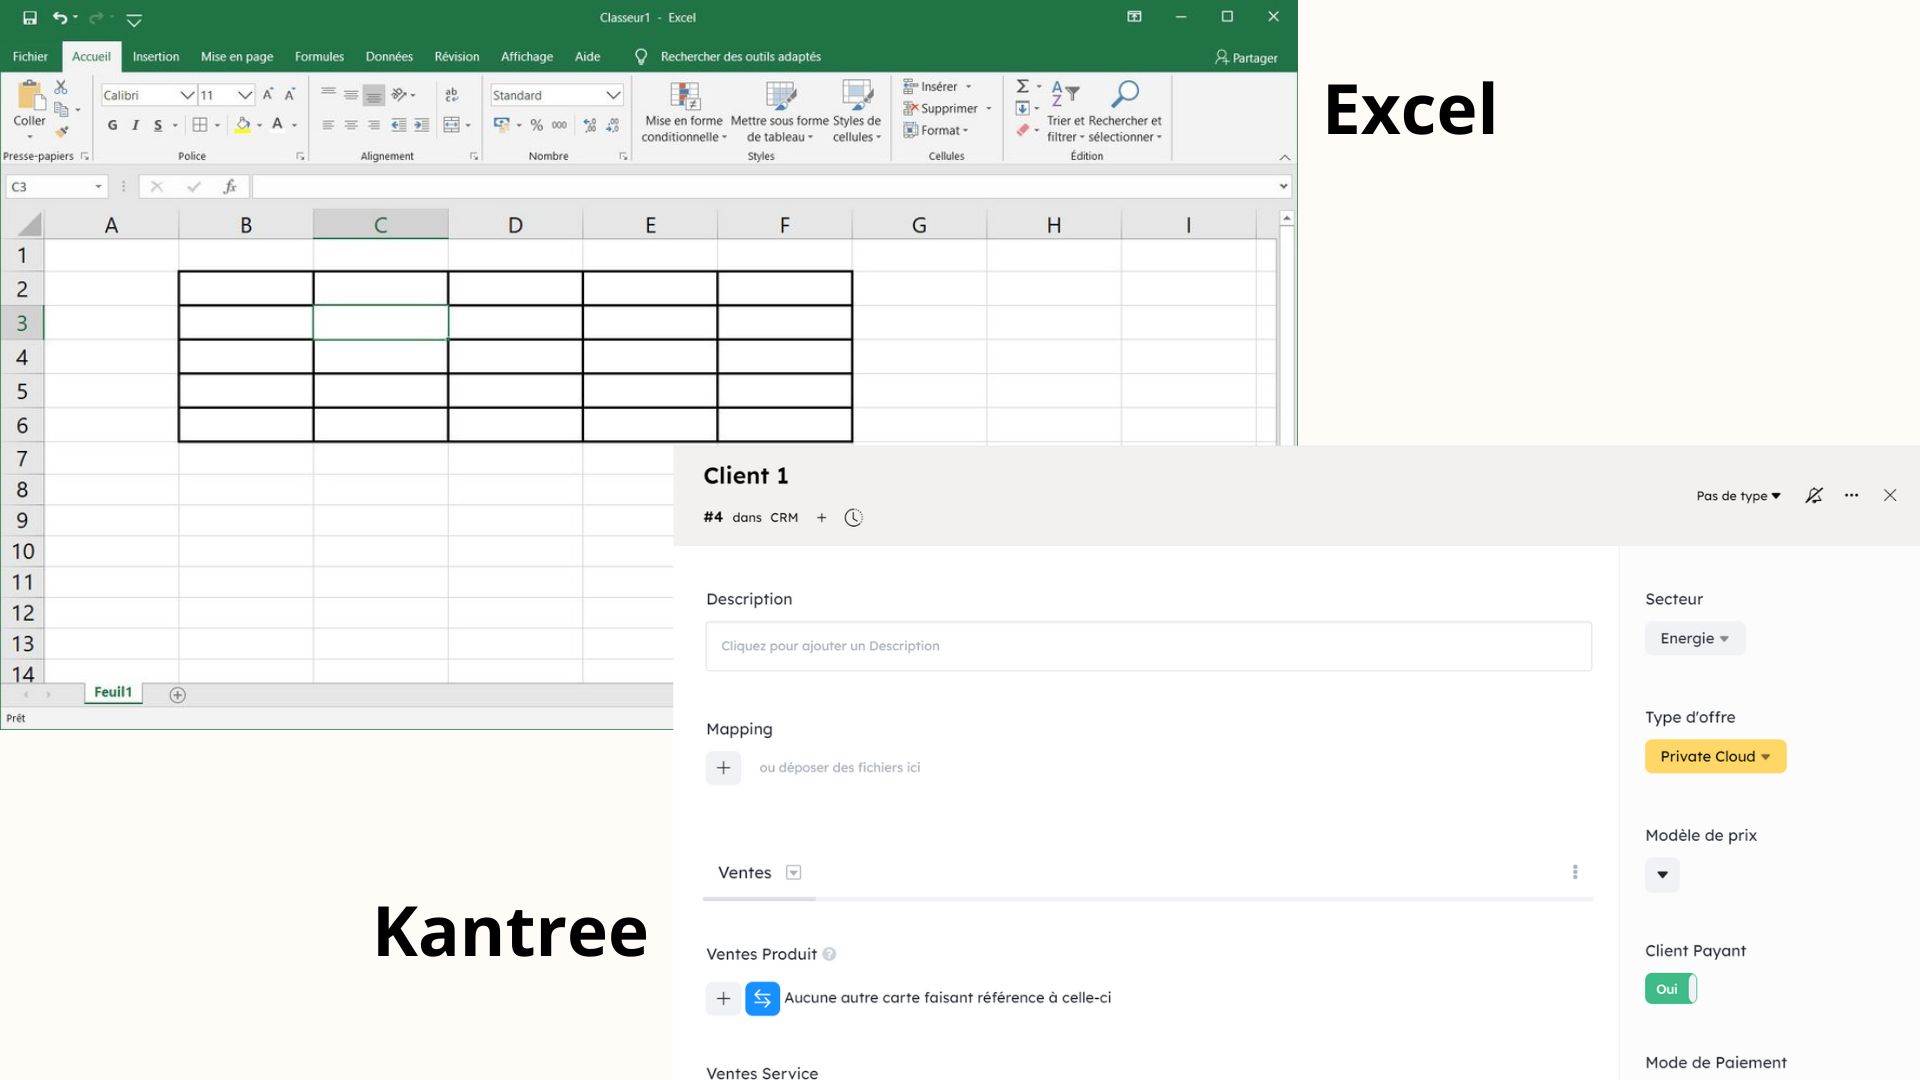
Task: Toggle underline S formatting in Excel
Action: (x=158, y=125)
